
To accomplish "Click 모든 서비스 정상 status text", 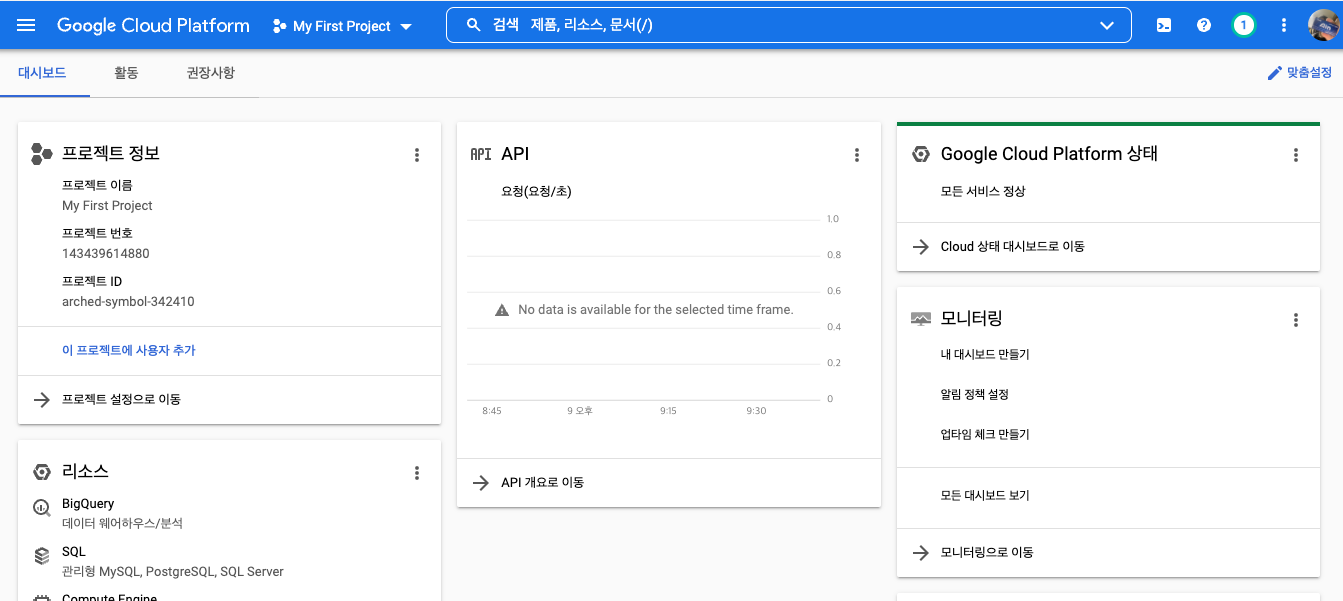I will [x=983, y=192].
